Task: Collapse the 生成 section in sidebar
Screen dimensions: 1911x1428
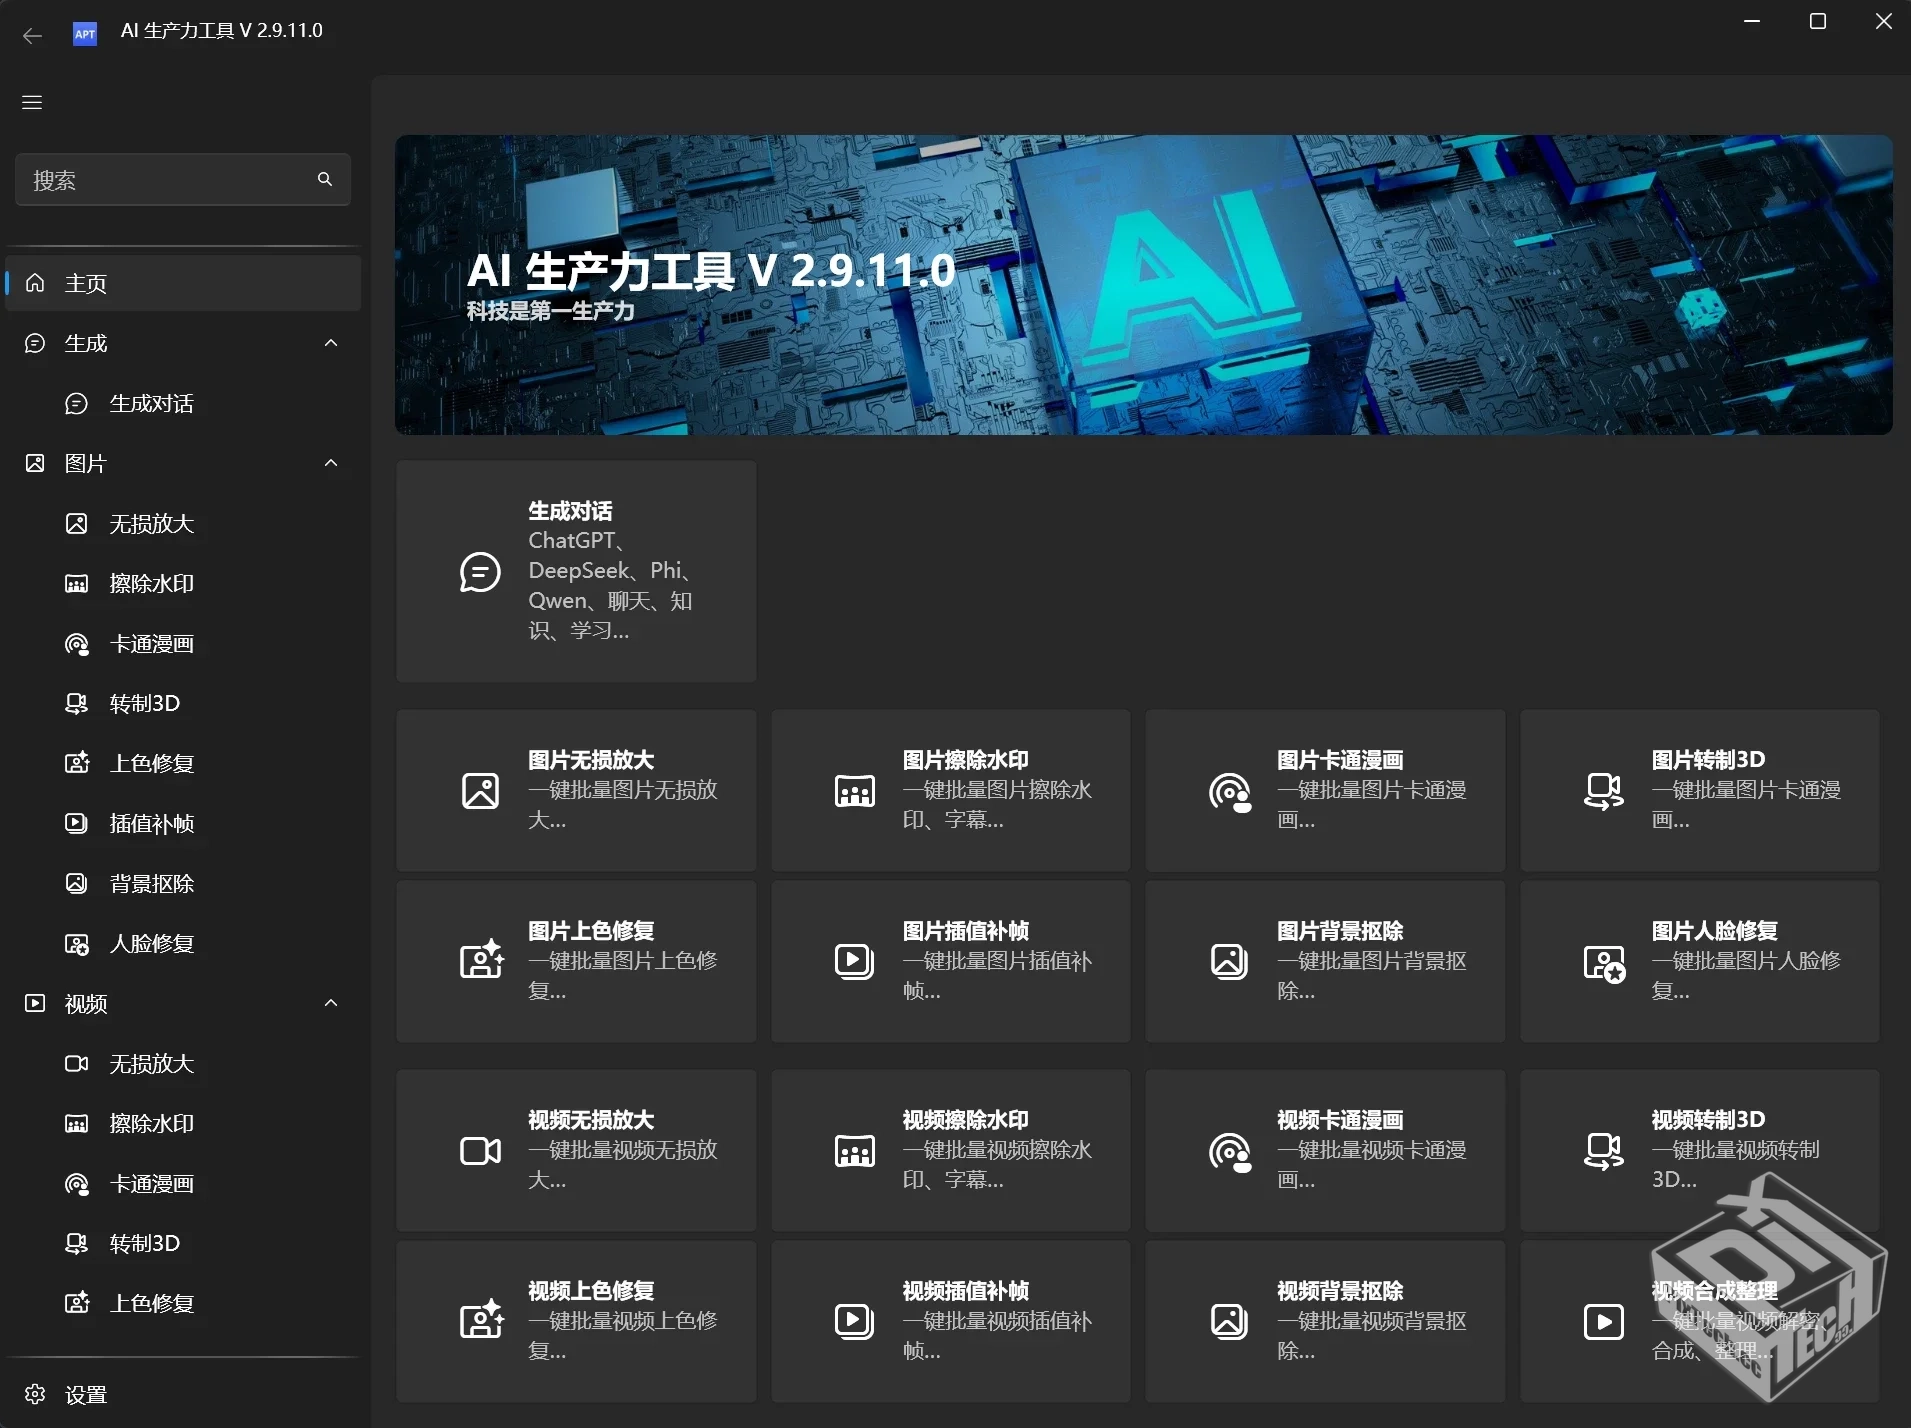Action: click(330, 343)
